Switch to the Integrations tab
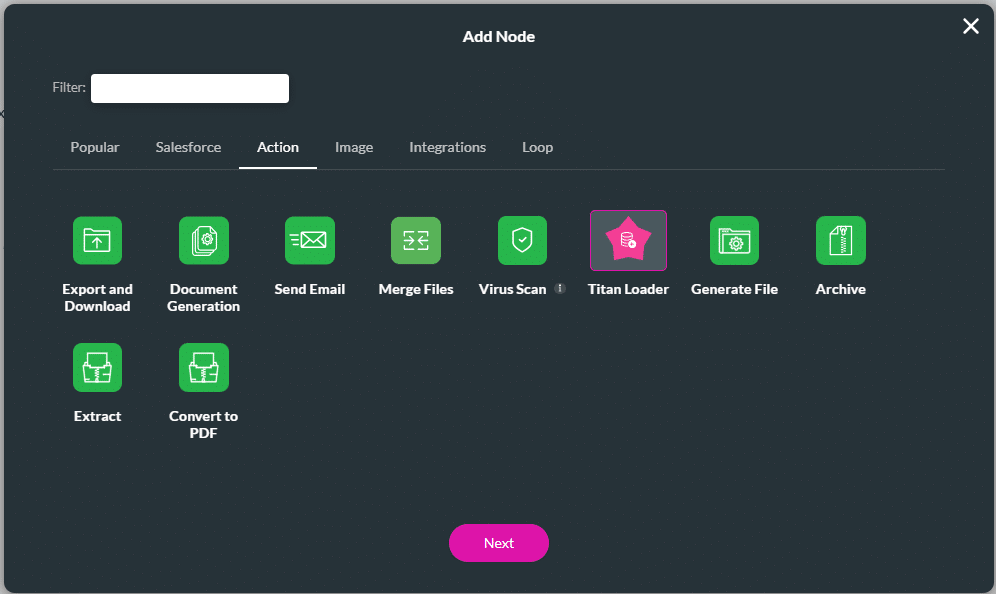The width and height of the screenshot is (996, 594). coord(447,147)
